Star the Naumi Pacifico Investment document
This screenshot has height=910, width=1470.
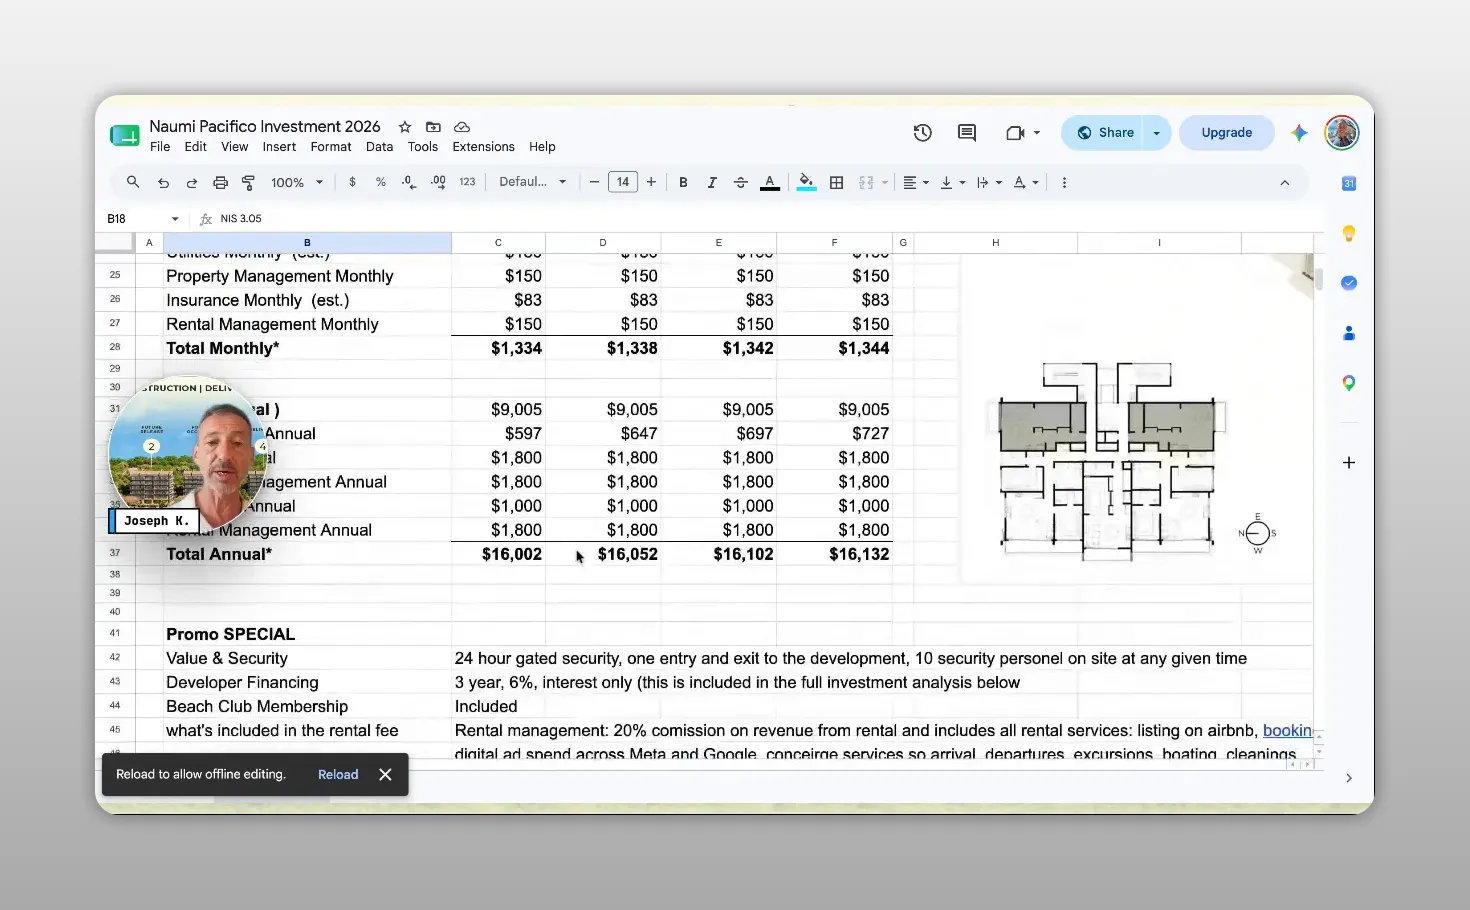(405, 127)
